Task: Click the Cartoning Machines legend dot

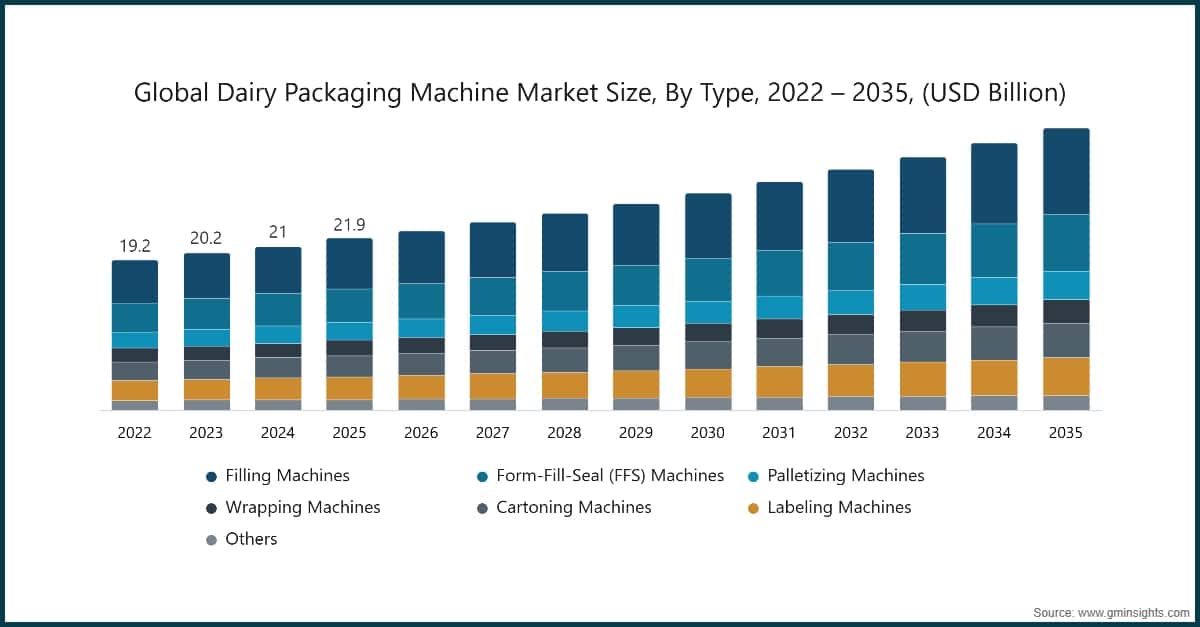Action: [x=483, y=508]
